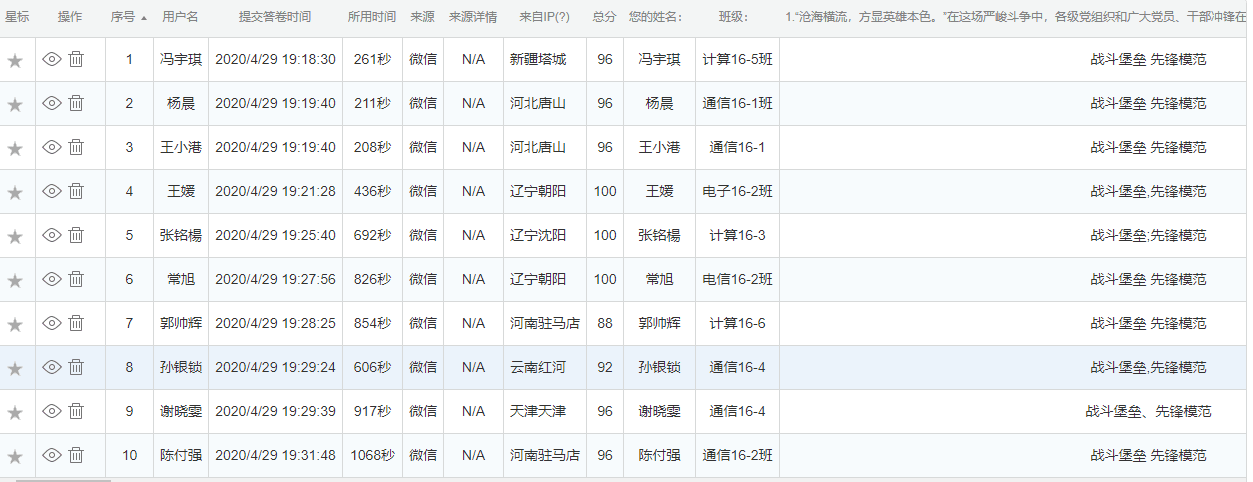Image resolution: width=1253 pixels, height=482 pixels.
Task: Remove 谢晓雯's response using trash icon
Action: [x=76, y=412]
